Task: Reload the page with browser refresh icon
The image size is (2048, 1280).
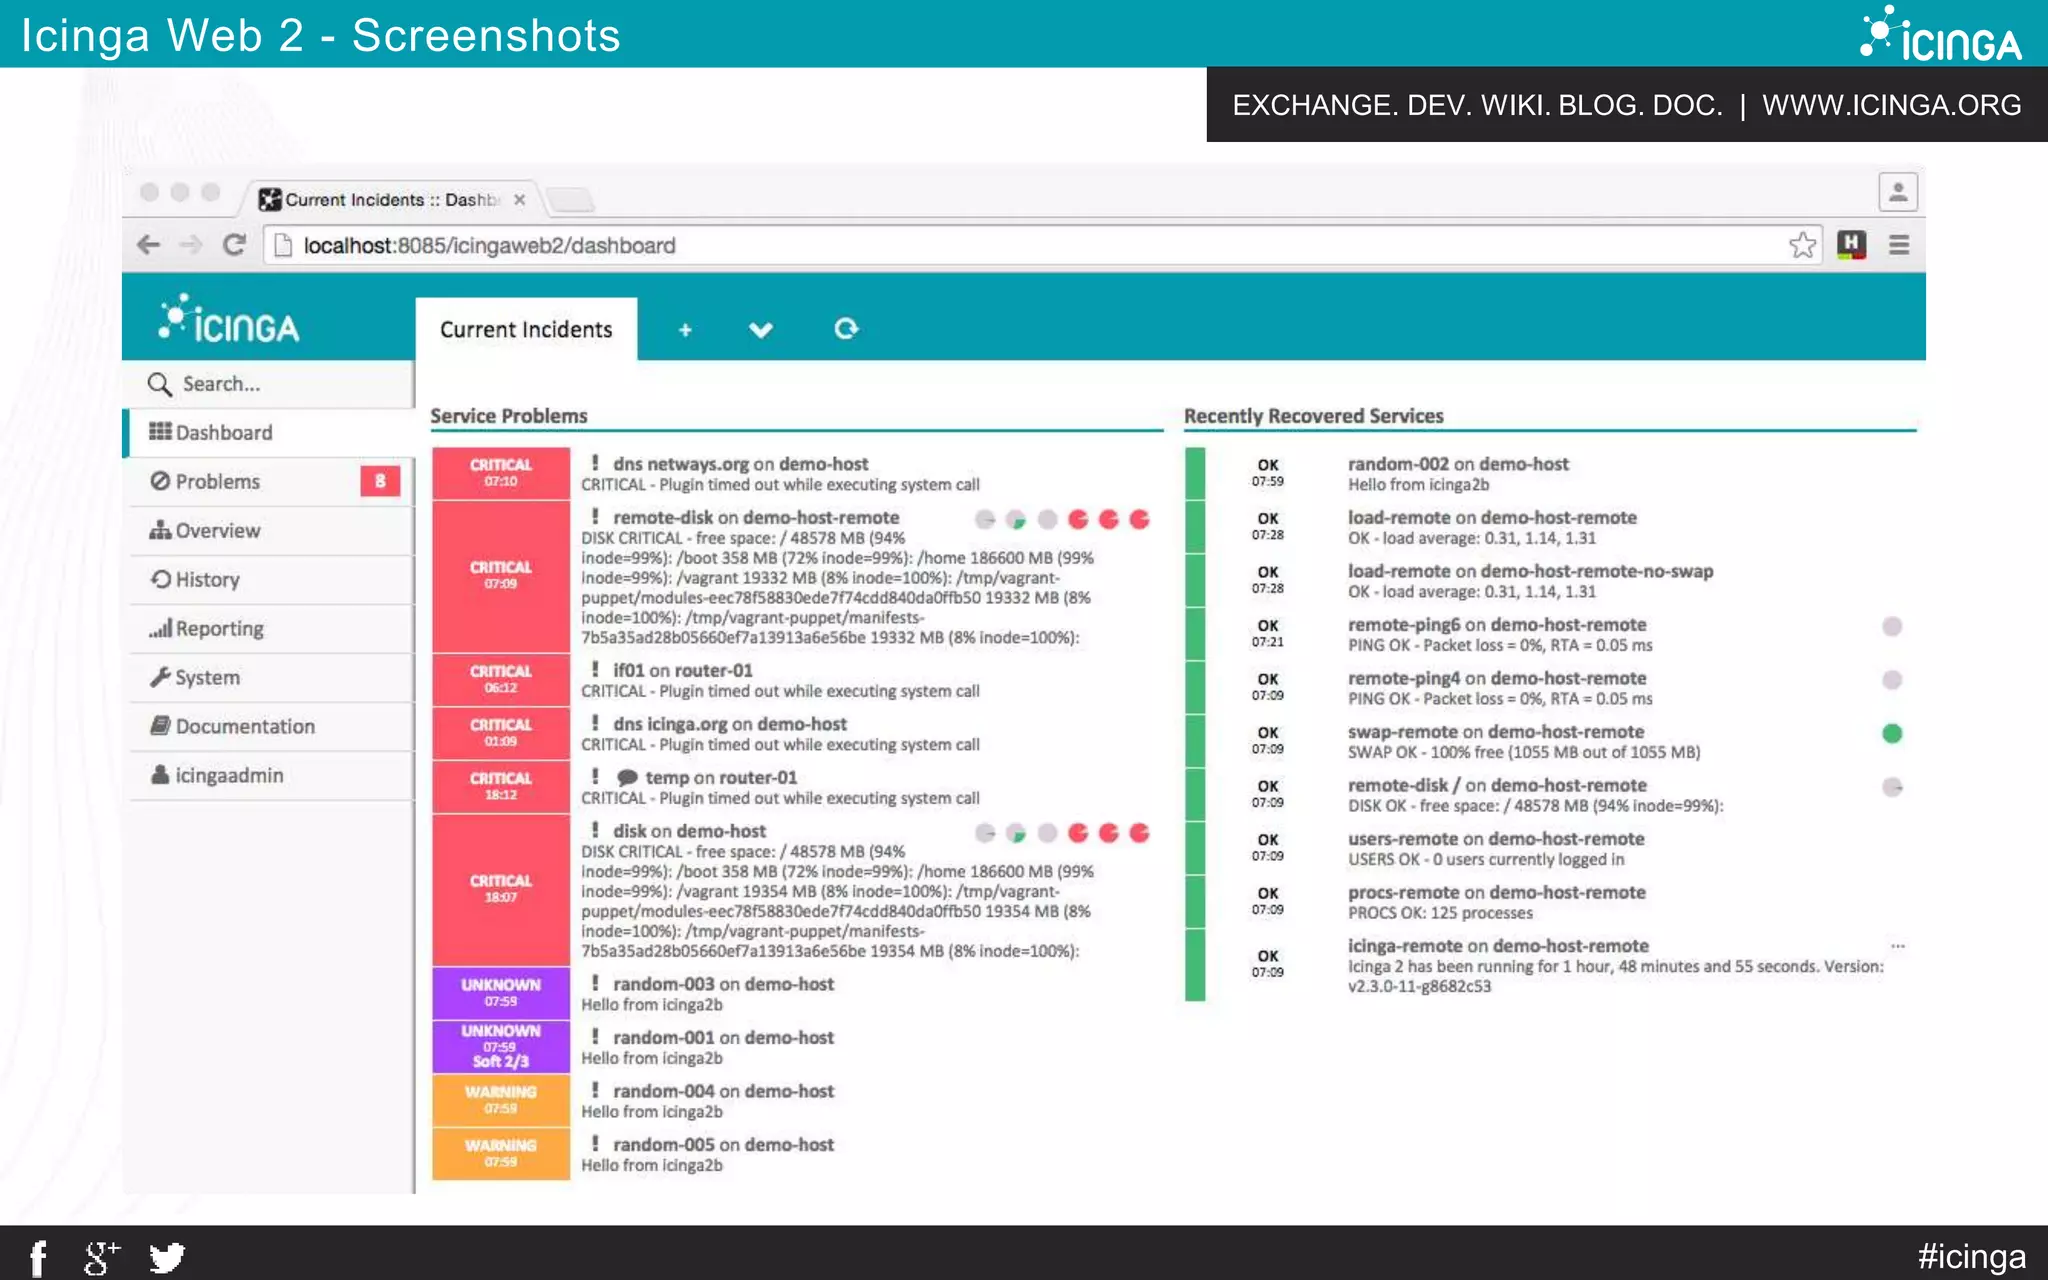Action: [x=234, y=245]
